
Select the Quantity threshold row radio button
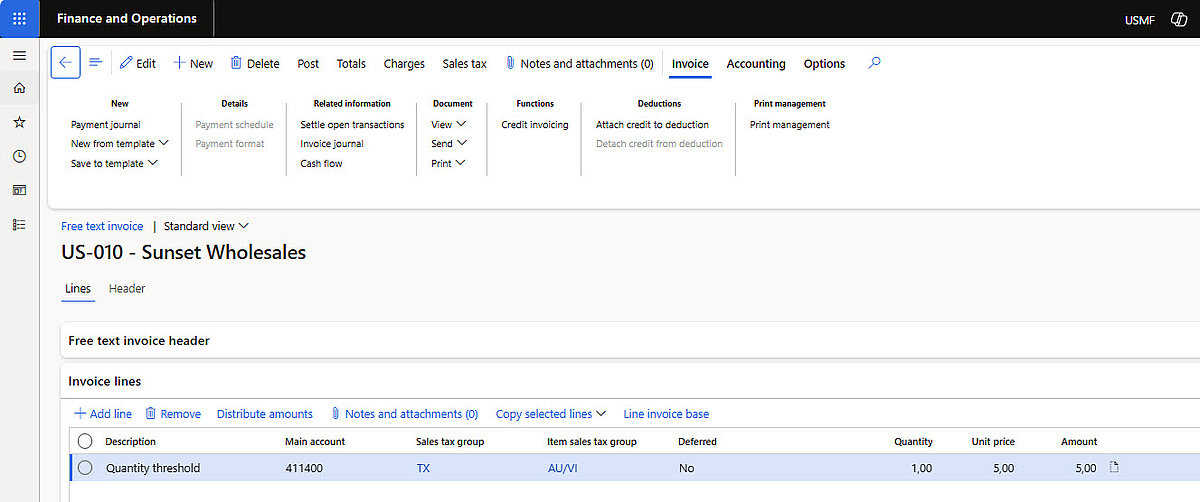tap(85, 467)
